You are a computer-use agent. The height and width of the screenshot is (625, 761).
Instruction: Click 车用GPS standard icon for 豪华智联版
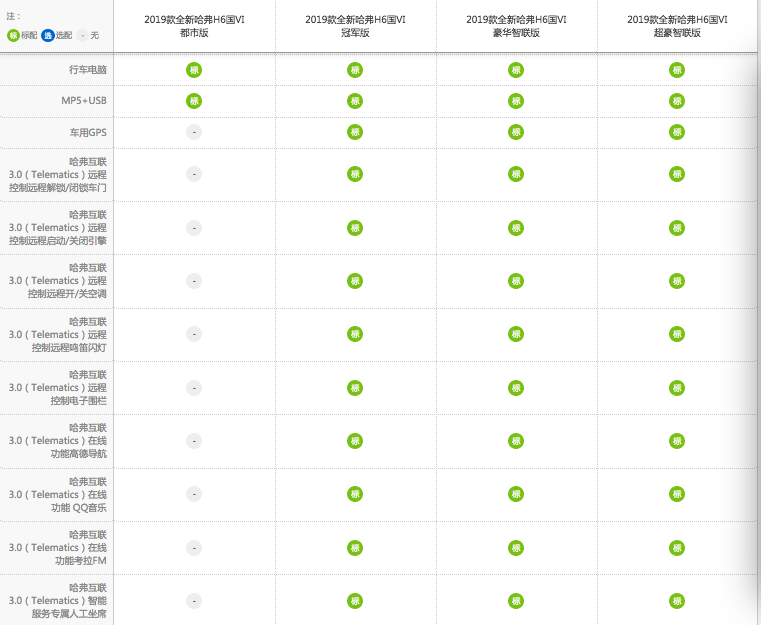[516, 132]
